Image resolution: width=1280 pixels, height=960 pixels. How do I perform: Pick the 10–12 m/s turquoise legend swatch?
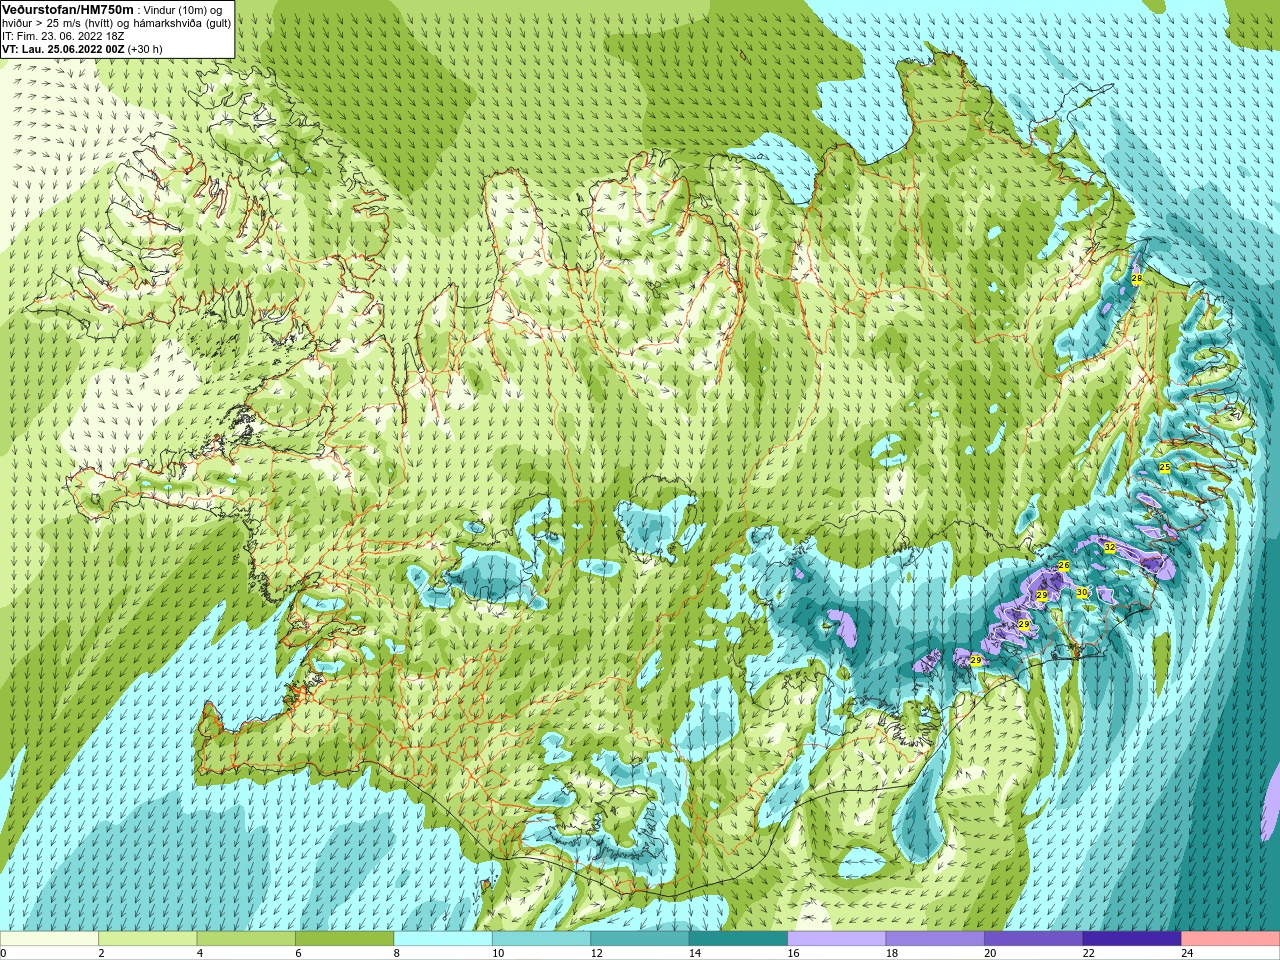(x=541, y=939)
